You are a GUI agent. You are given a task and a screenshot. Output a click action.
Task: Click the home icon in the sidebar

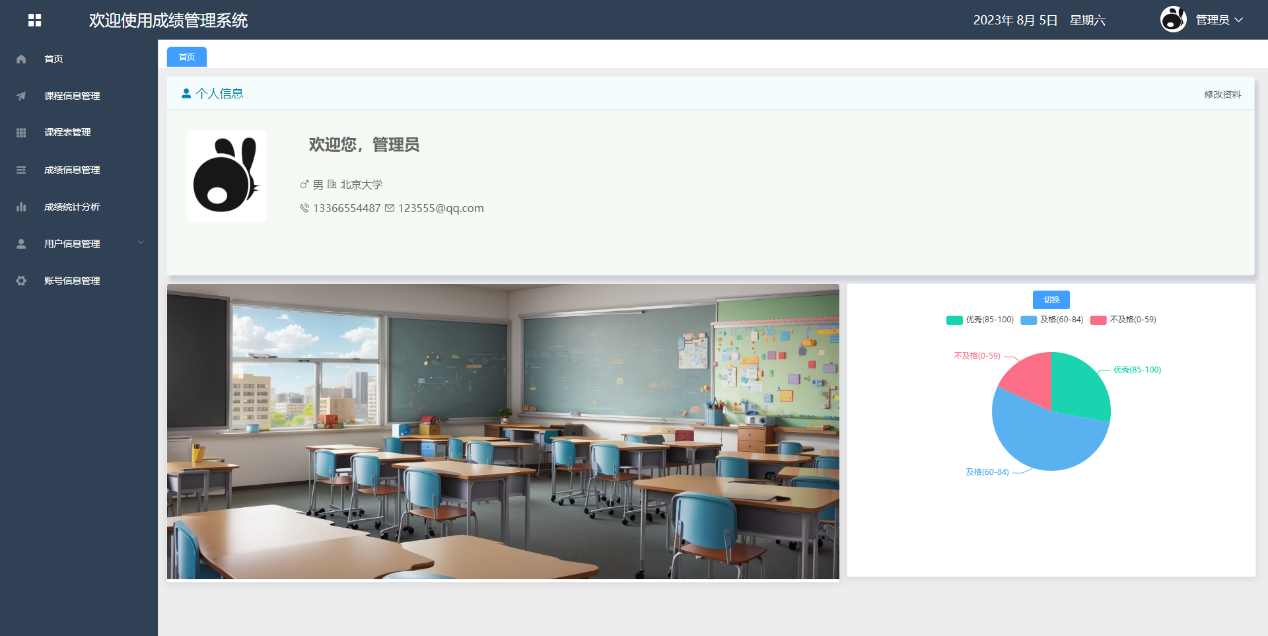pyautogui.click(x=21, y=59)
